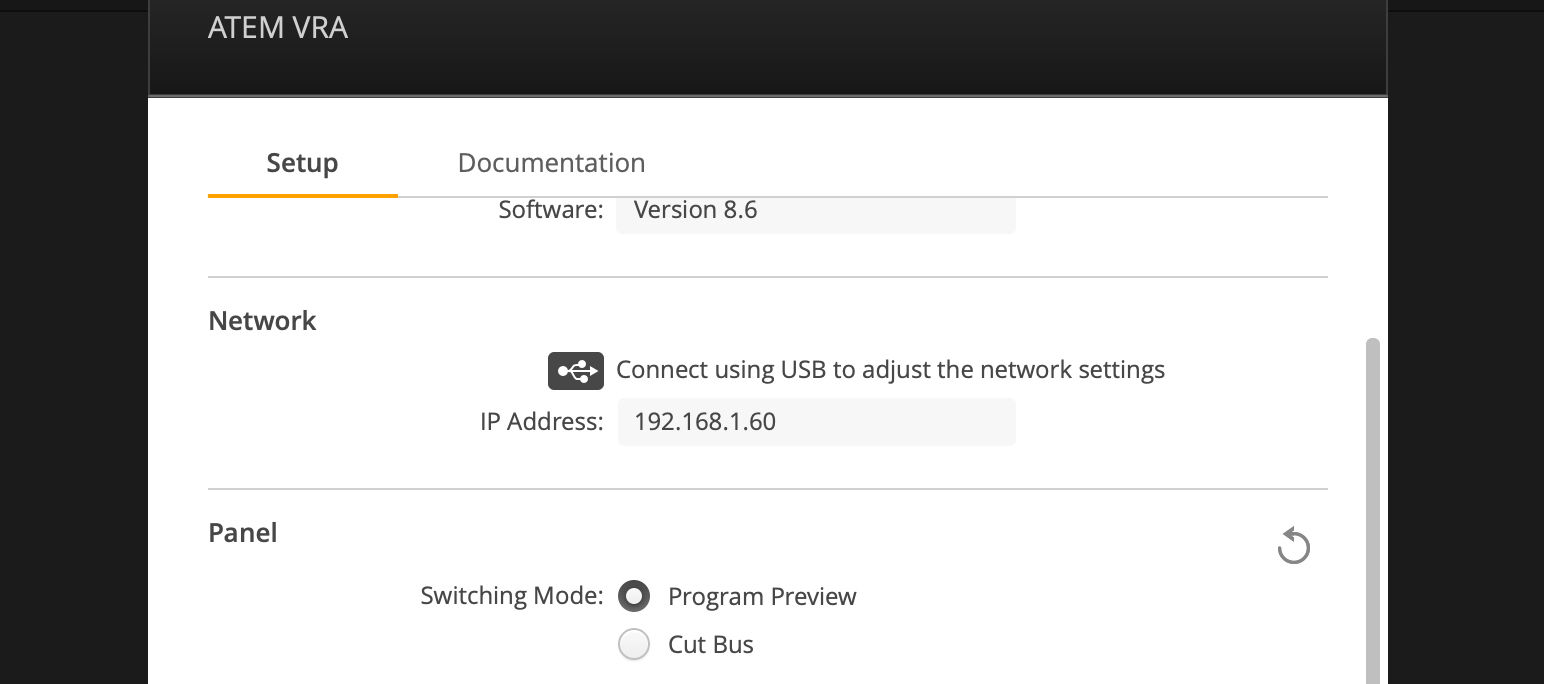Screen dimensions: 1544x684
Task: Click the vertical scrollbar thumb
Action: (x=1372, y=510)
